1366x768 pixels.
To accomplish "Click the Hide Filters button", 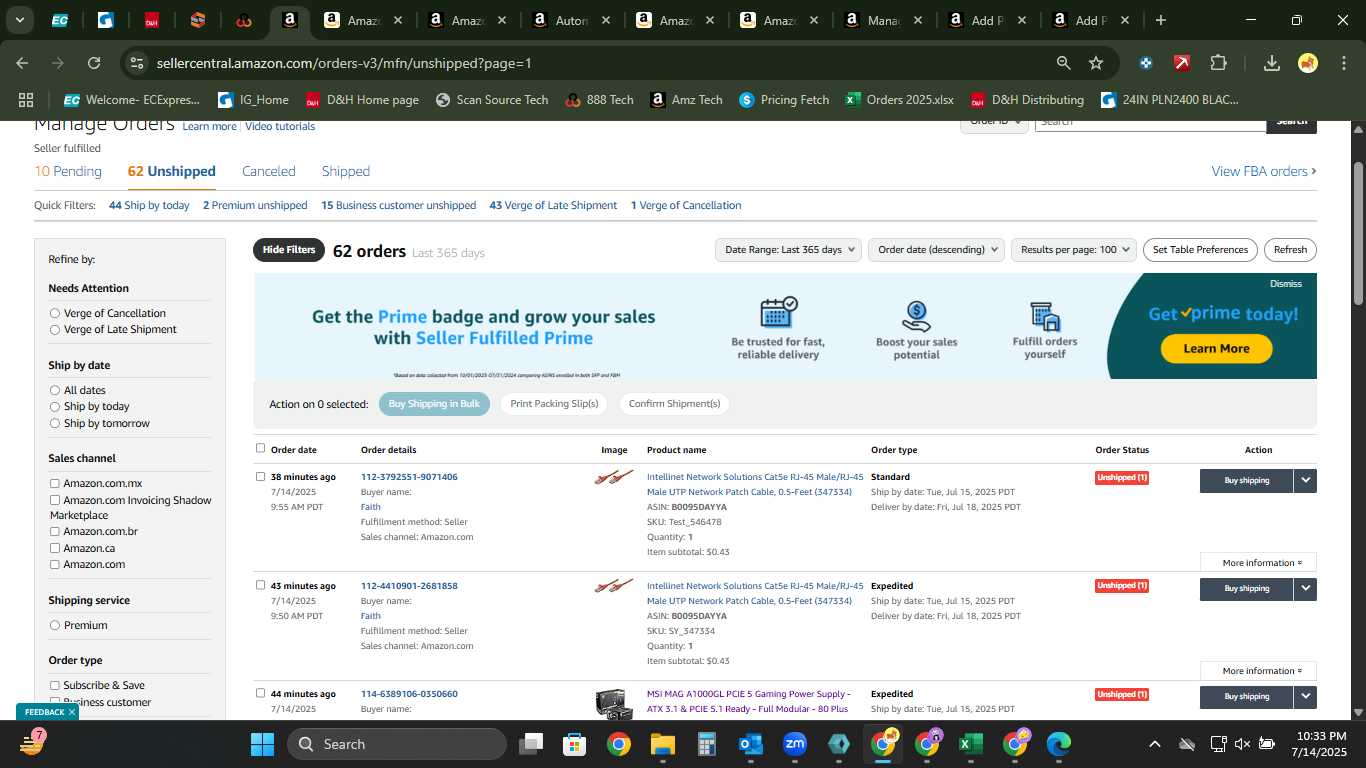I will (x=289, y=250).
